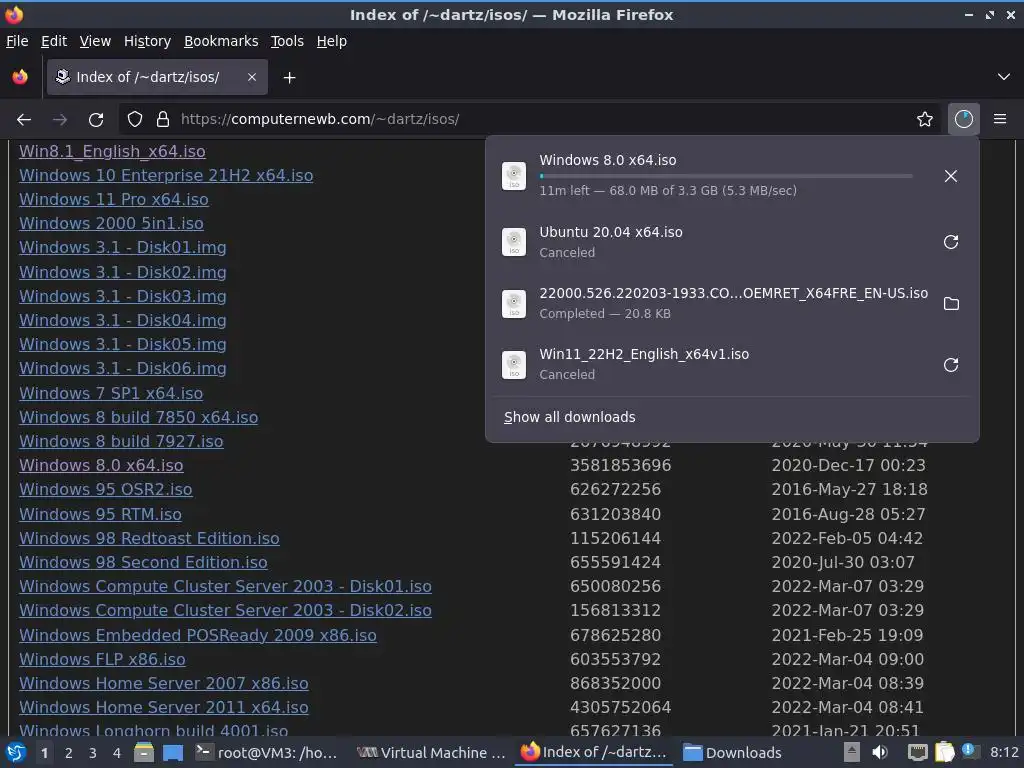The image size is (1024, 768).
Task: Switch to workspace 4 on taskbar
Action: click(117, 753)
